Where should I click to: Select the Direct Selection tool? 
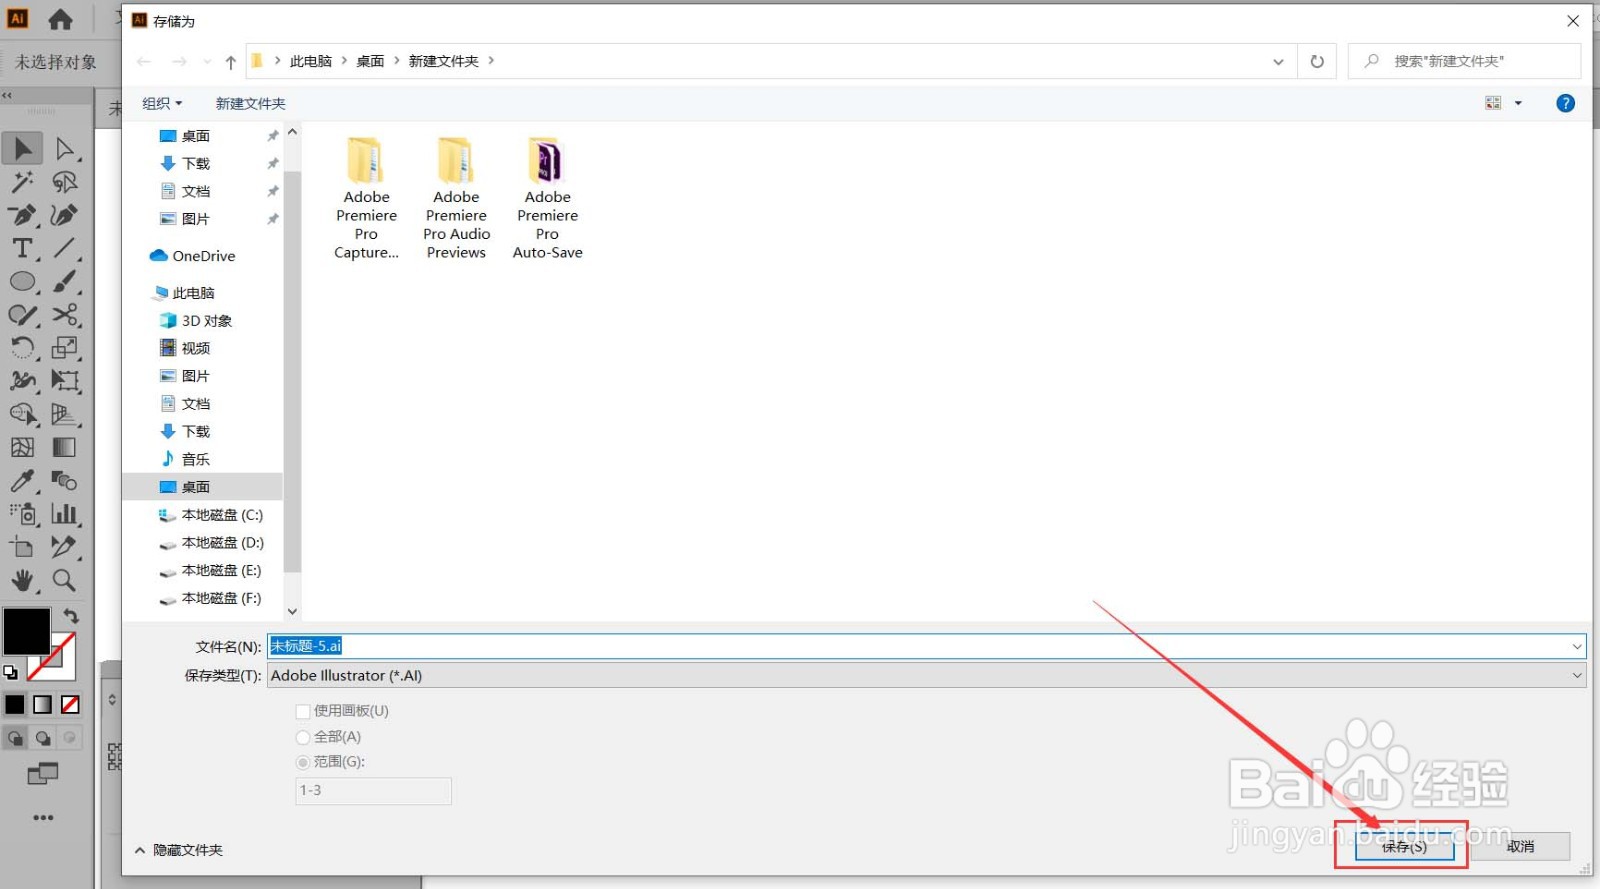(65, 149)
